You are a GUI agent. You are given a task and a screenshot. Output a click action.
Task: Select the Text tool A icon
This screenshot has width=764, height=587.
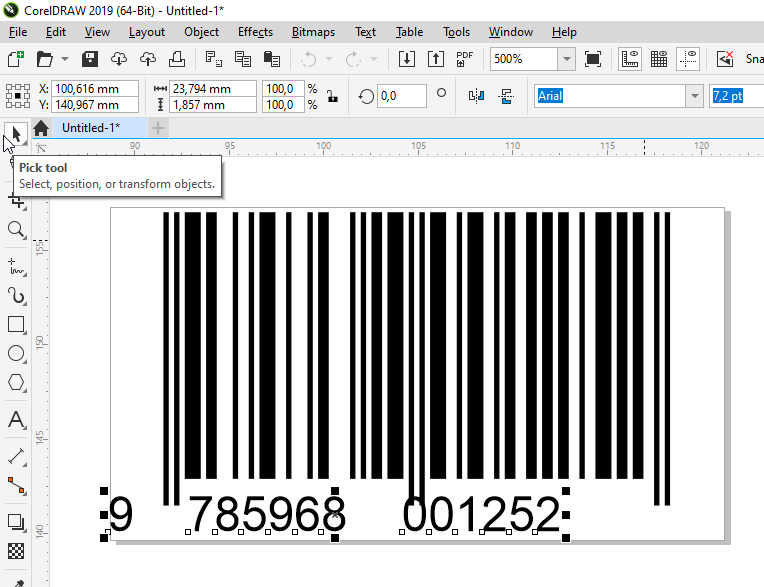pyautogui.click(x=16, y=419)
